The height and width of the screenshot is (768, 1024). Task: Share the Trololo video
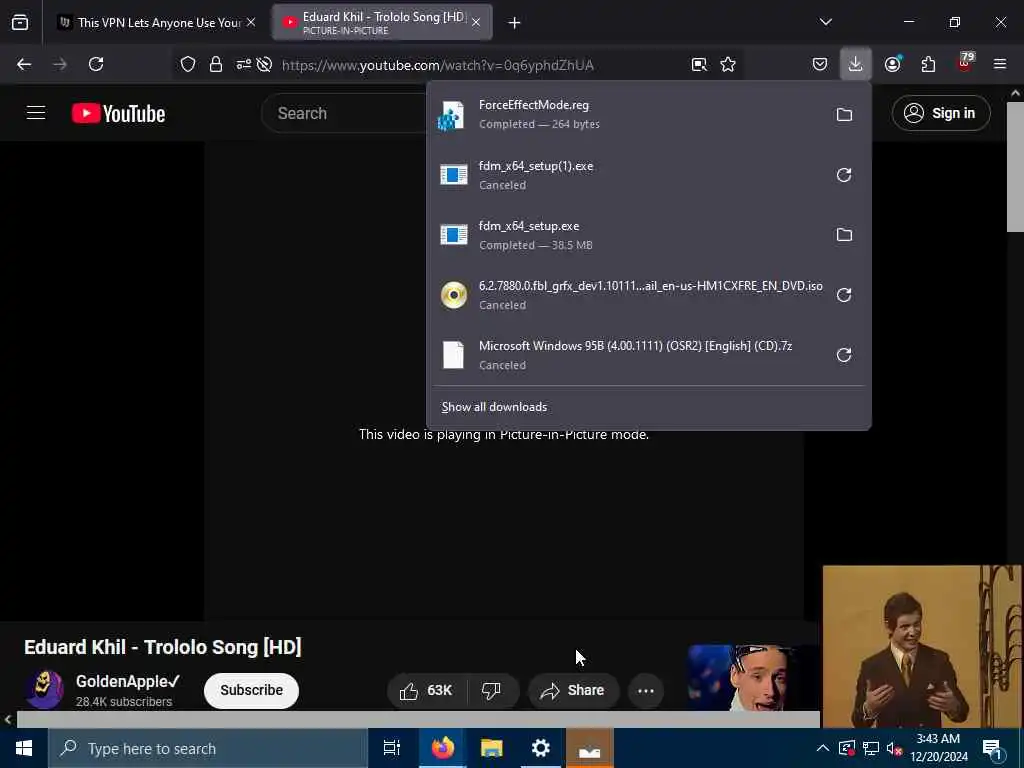click(573, 690)
